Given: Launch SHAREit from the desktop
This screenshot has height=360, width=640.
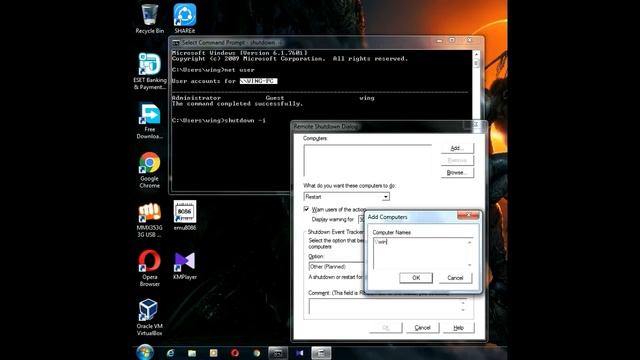Looking at the screenshot, I should pyautogui.click(x=184, y=19).
